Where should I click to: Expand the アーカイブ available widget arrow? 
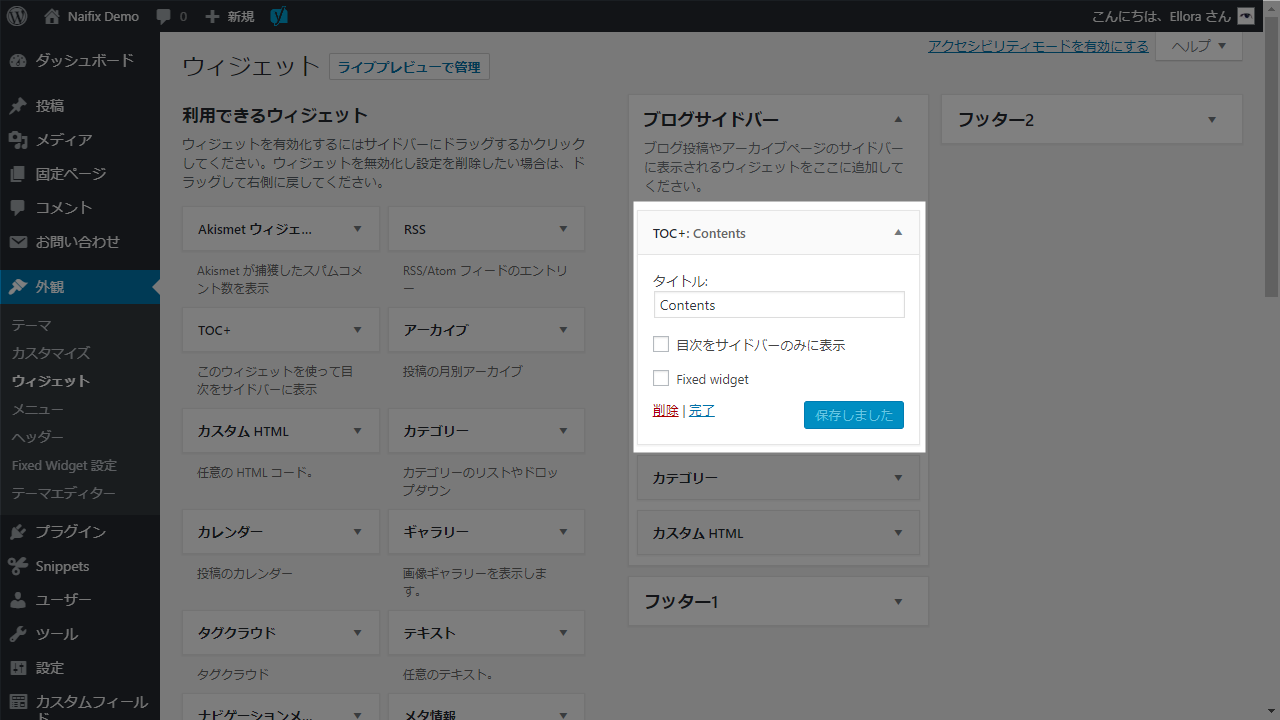(563, 330)
